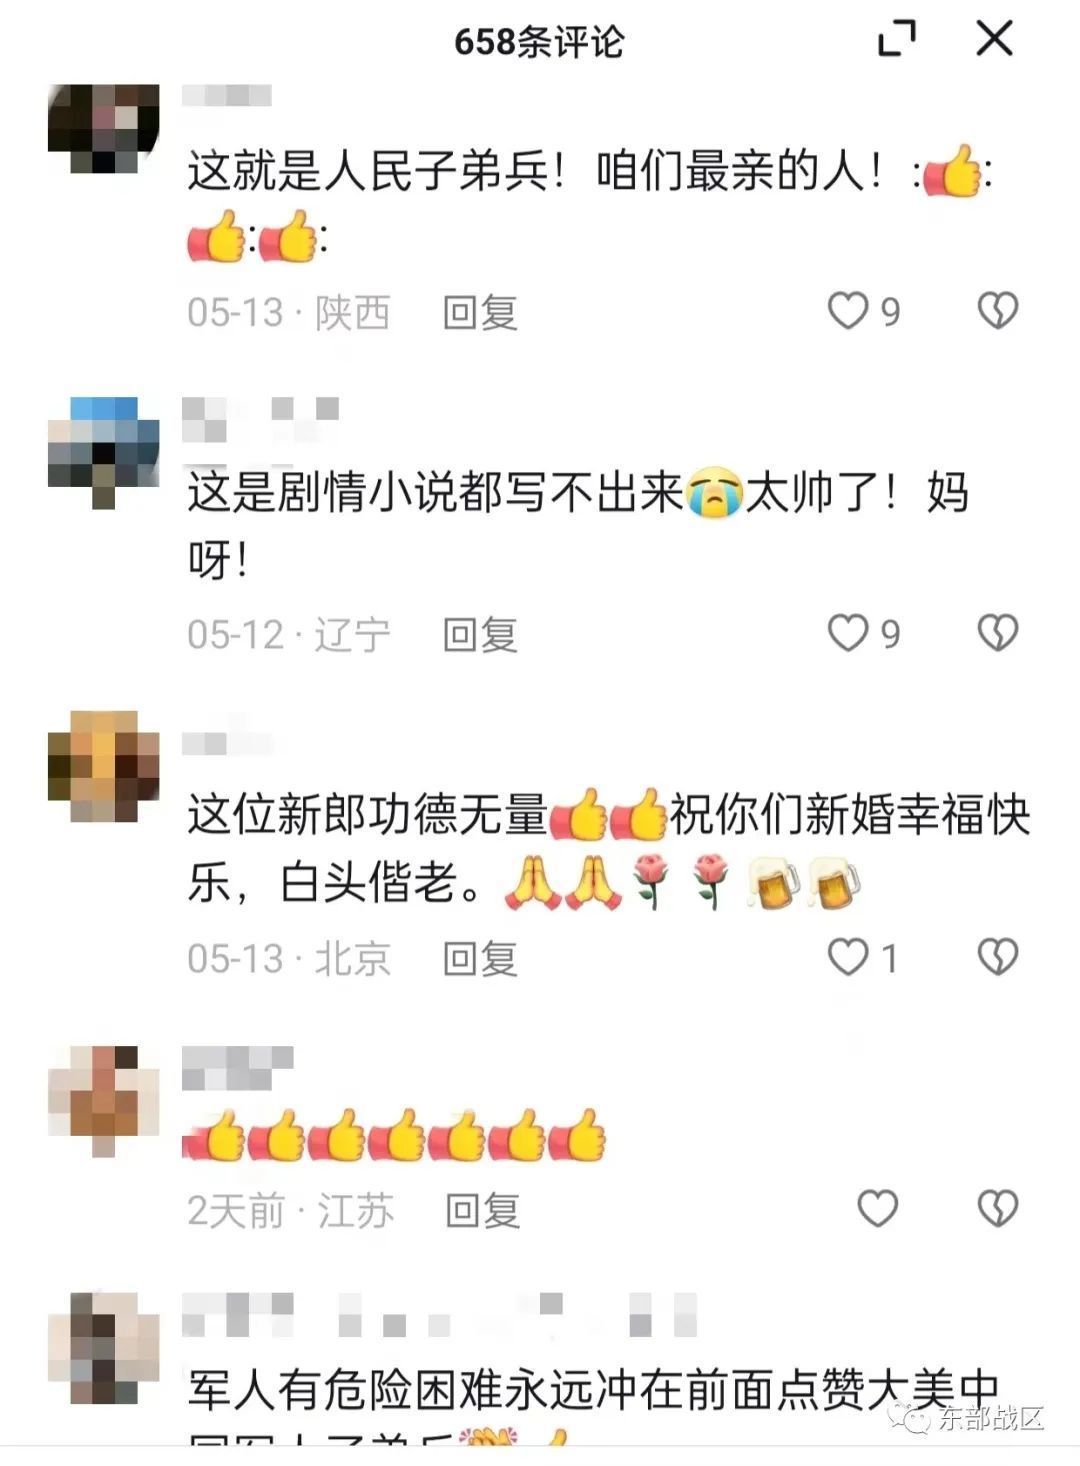Screen dimensions: 1080x1466
Task: Expand comments panel to full screen
Action: coord(897,40)
